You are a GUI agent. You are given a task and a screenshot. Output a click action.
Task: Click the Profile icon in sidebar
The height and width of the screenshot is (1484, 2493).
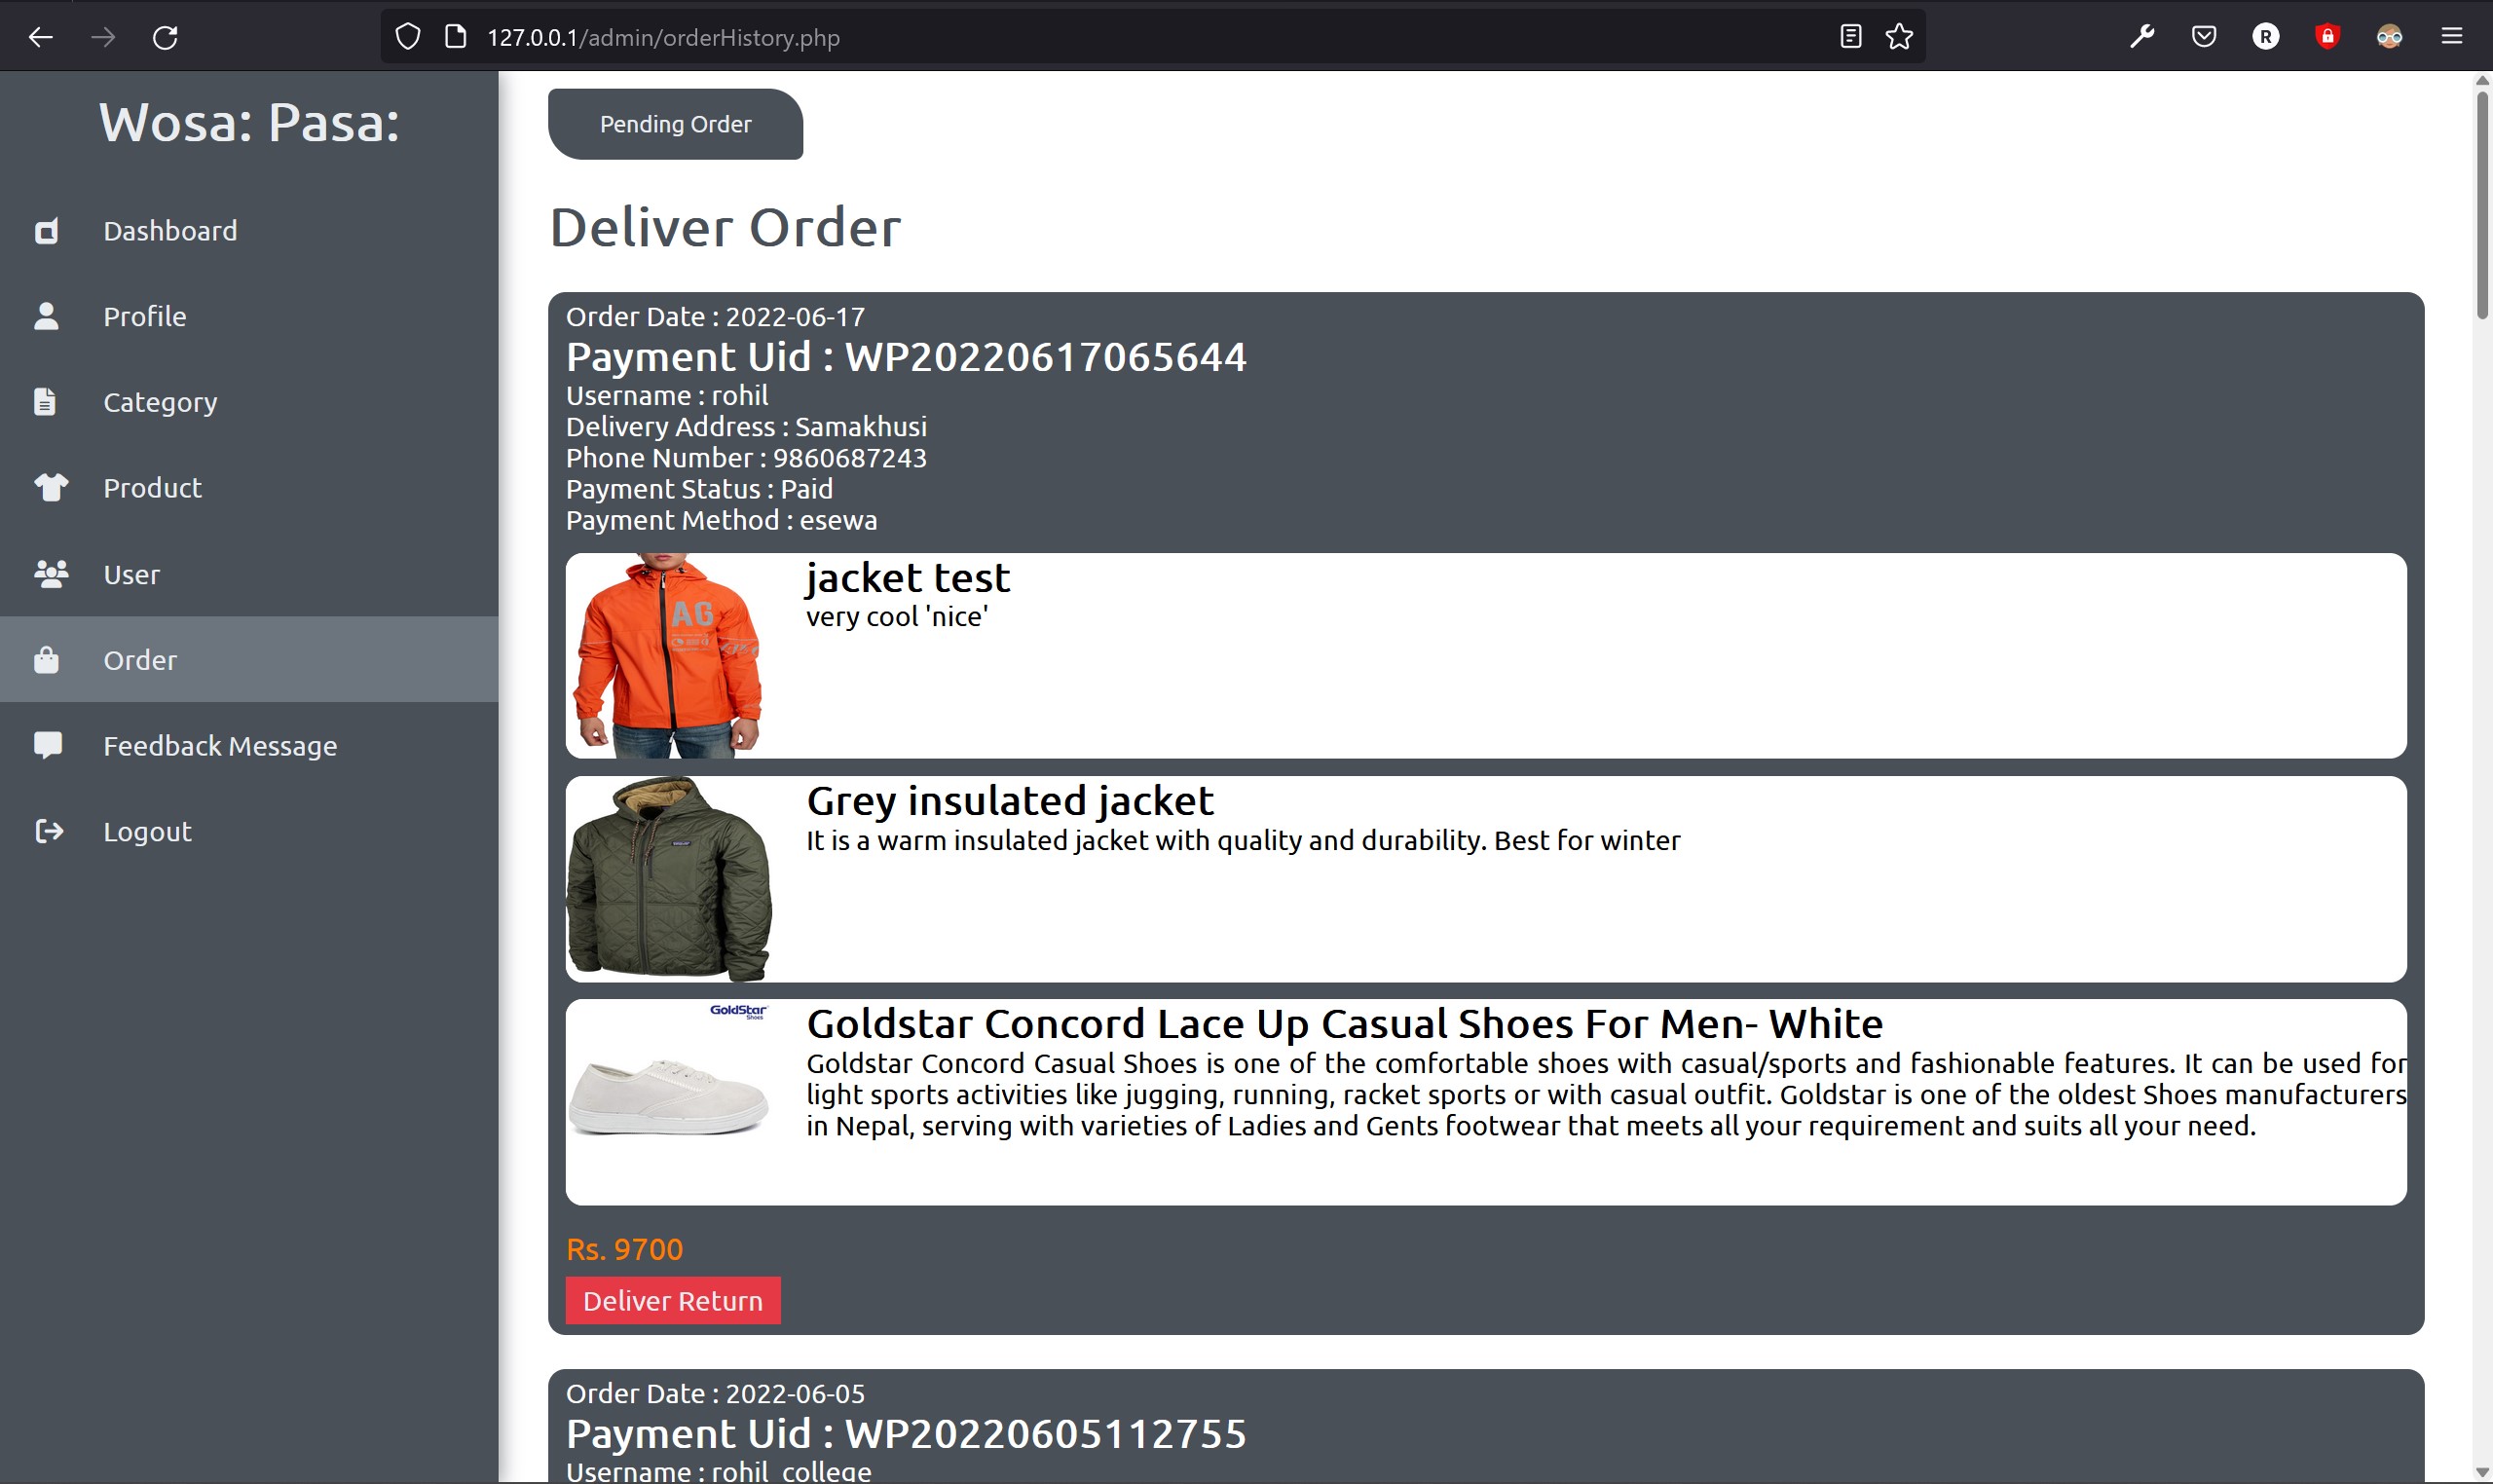[46, 315]
